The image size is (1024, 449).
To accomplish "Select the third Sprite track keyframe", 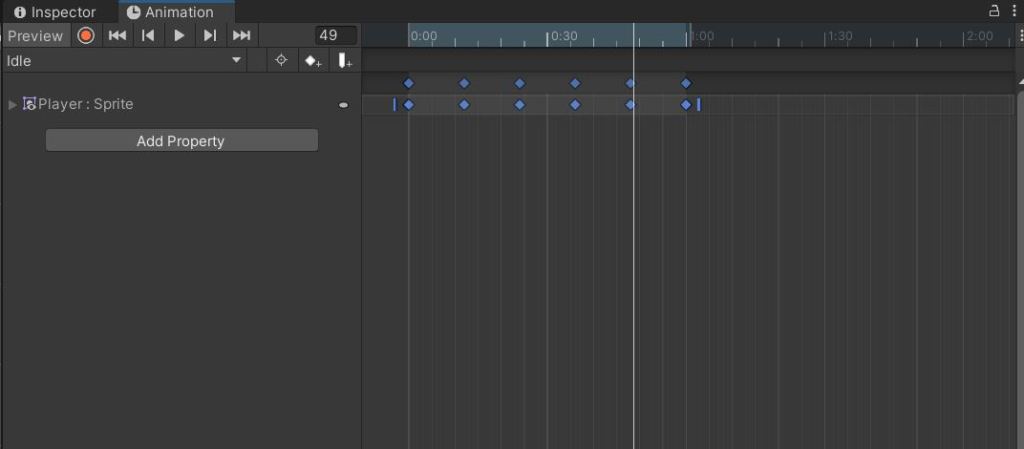I will click(520, 104).
